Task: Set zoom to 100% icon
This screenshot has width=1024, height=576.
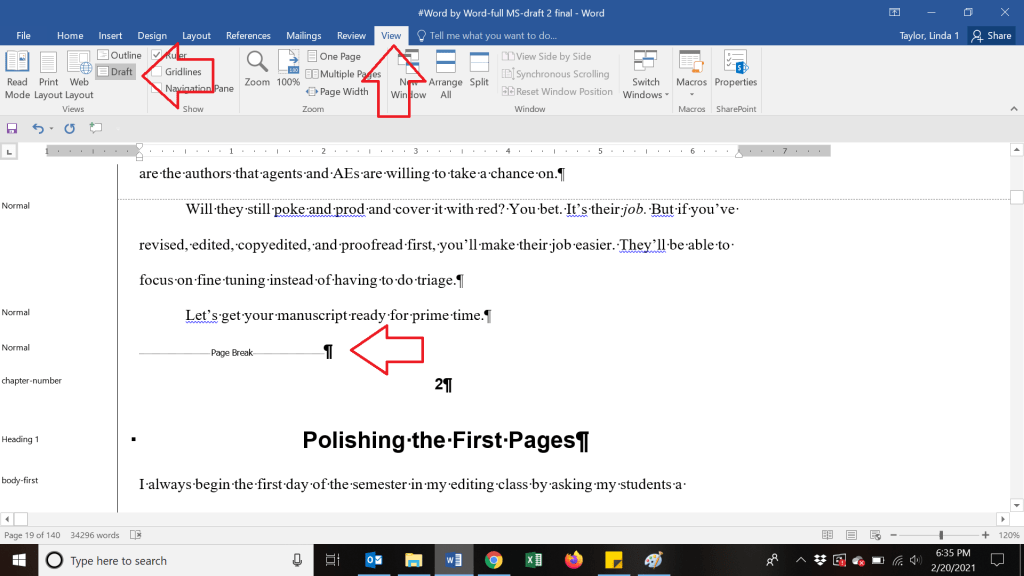Action: click(288, 69)
